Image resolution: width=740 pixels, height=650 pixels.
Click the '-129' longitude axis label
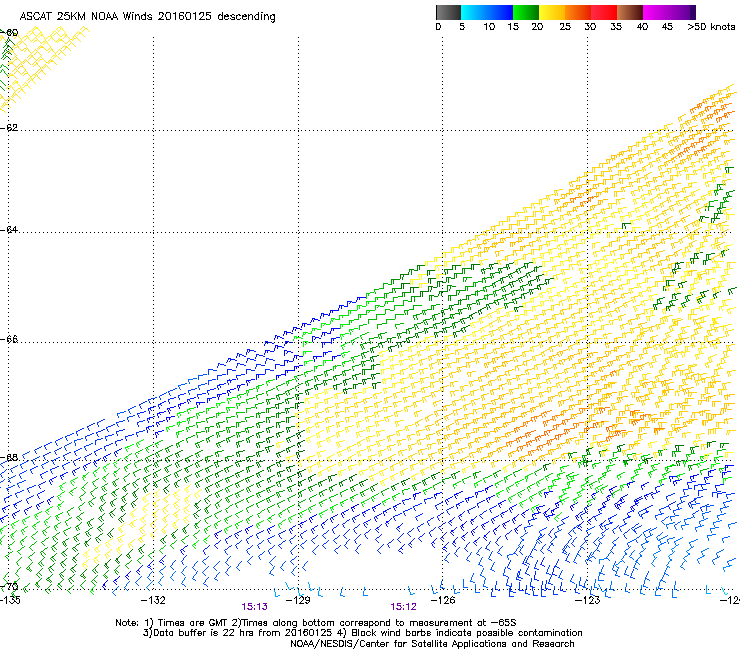[x=298, y=600]
